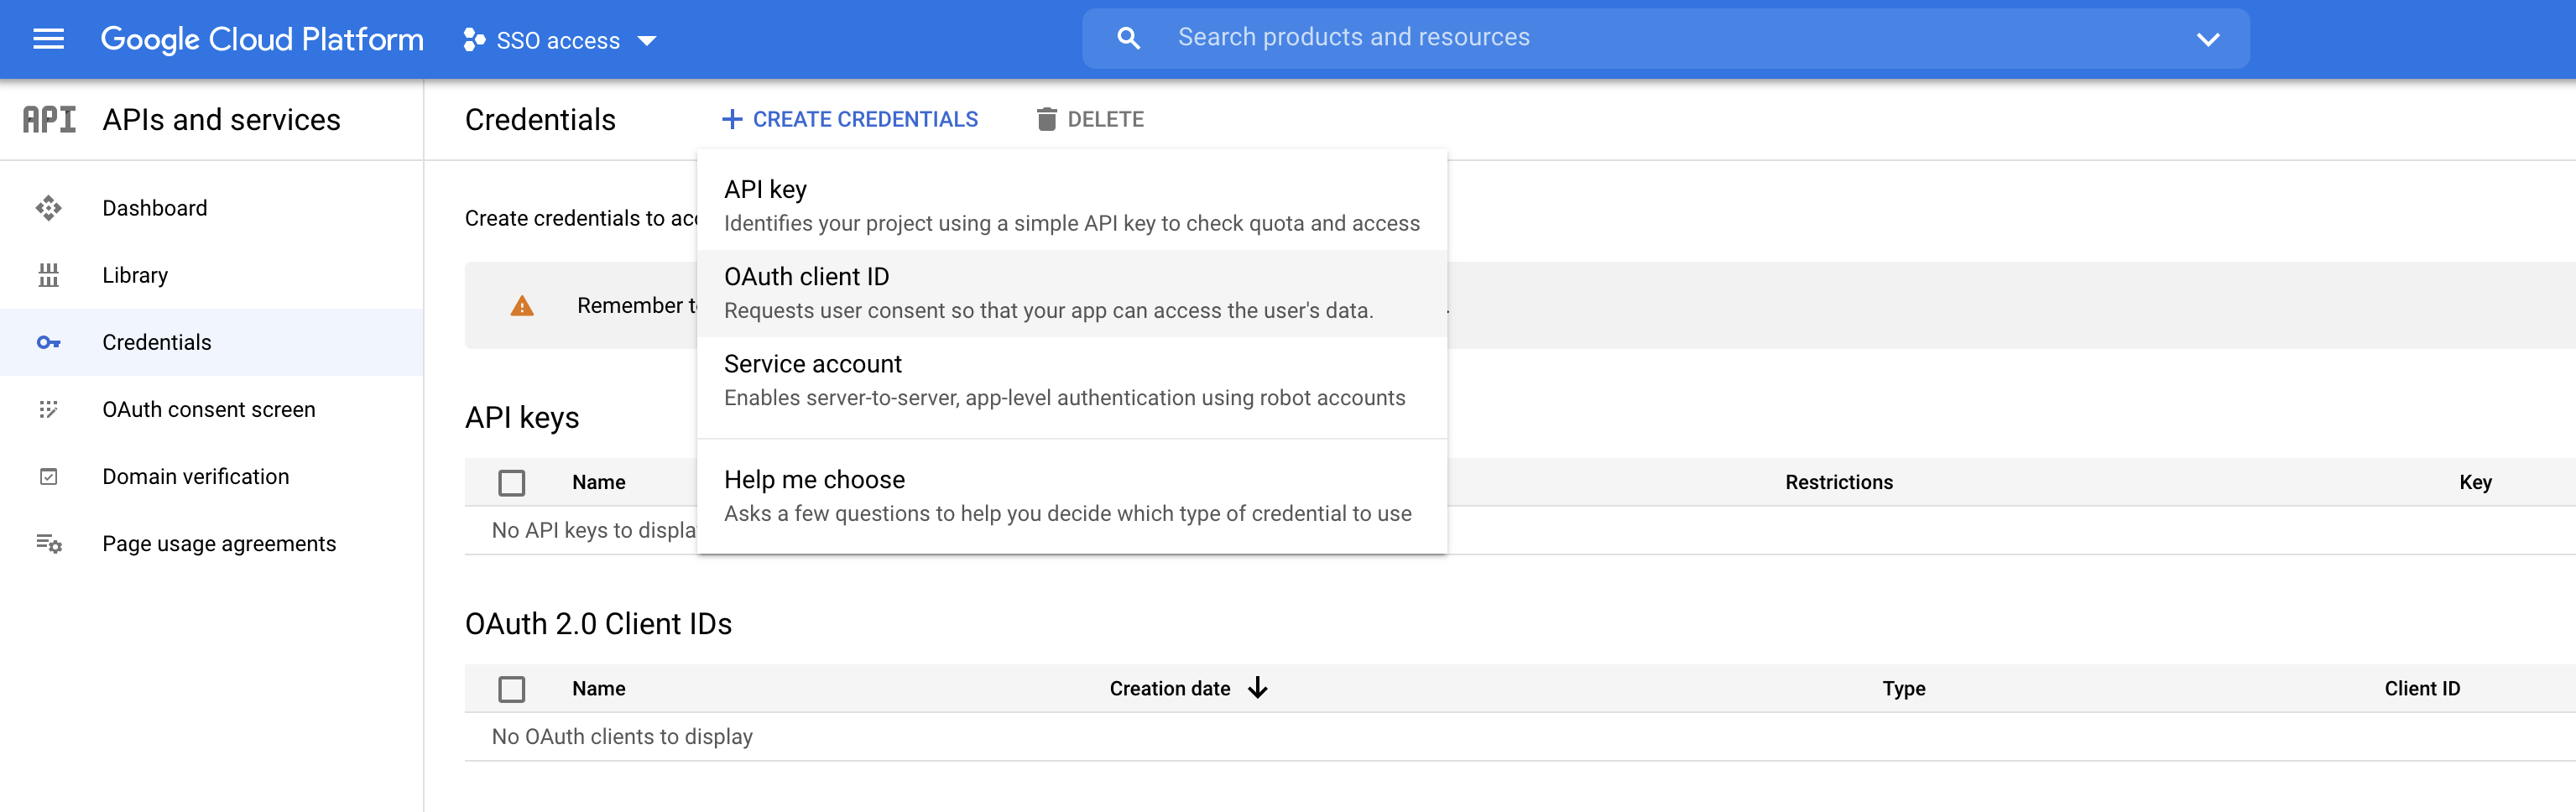Open the OAuth consent screen icon

(x=49, y=409)
